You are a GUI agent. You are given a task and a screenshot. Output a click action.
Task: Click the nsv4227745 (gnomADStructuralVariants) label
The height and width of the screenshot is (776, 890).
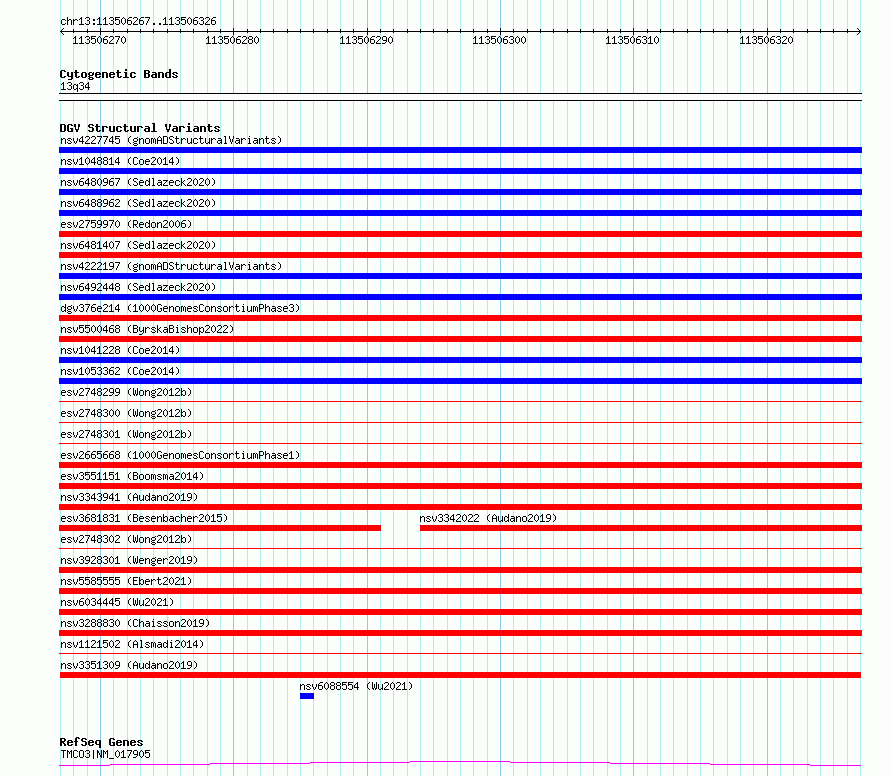171,140
